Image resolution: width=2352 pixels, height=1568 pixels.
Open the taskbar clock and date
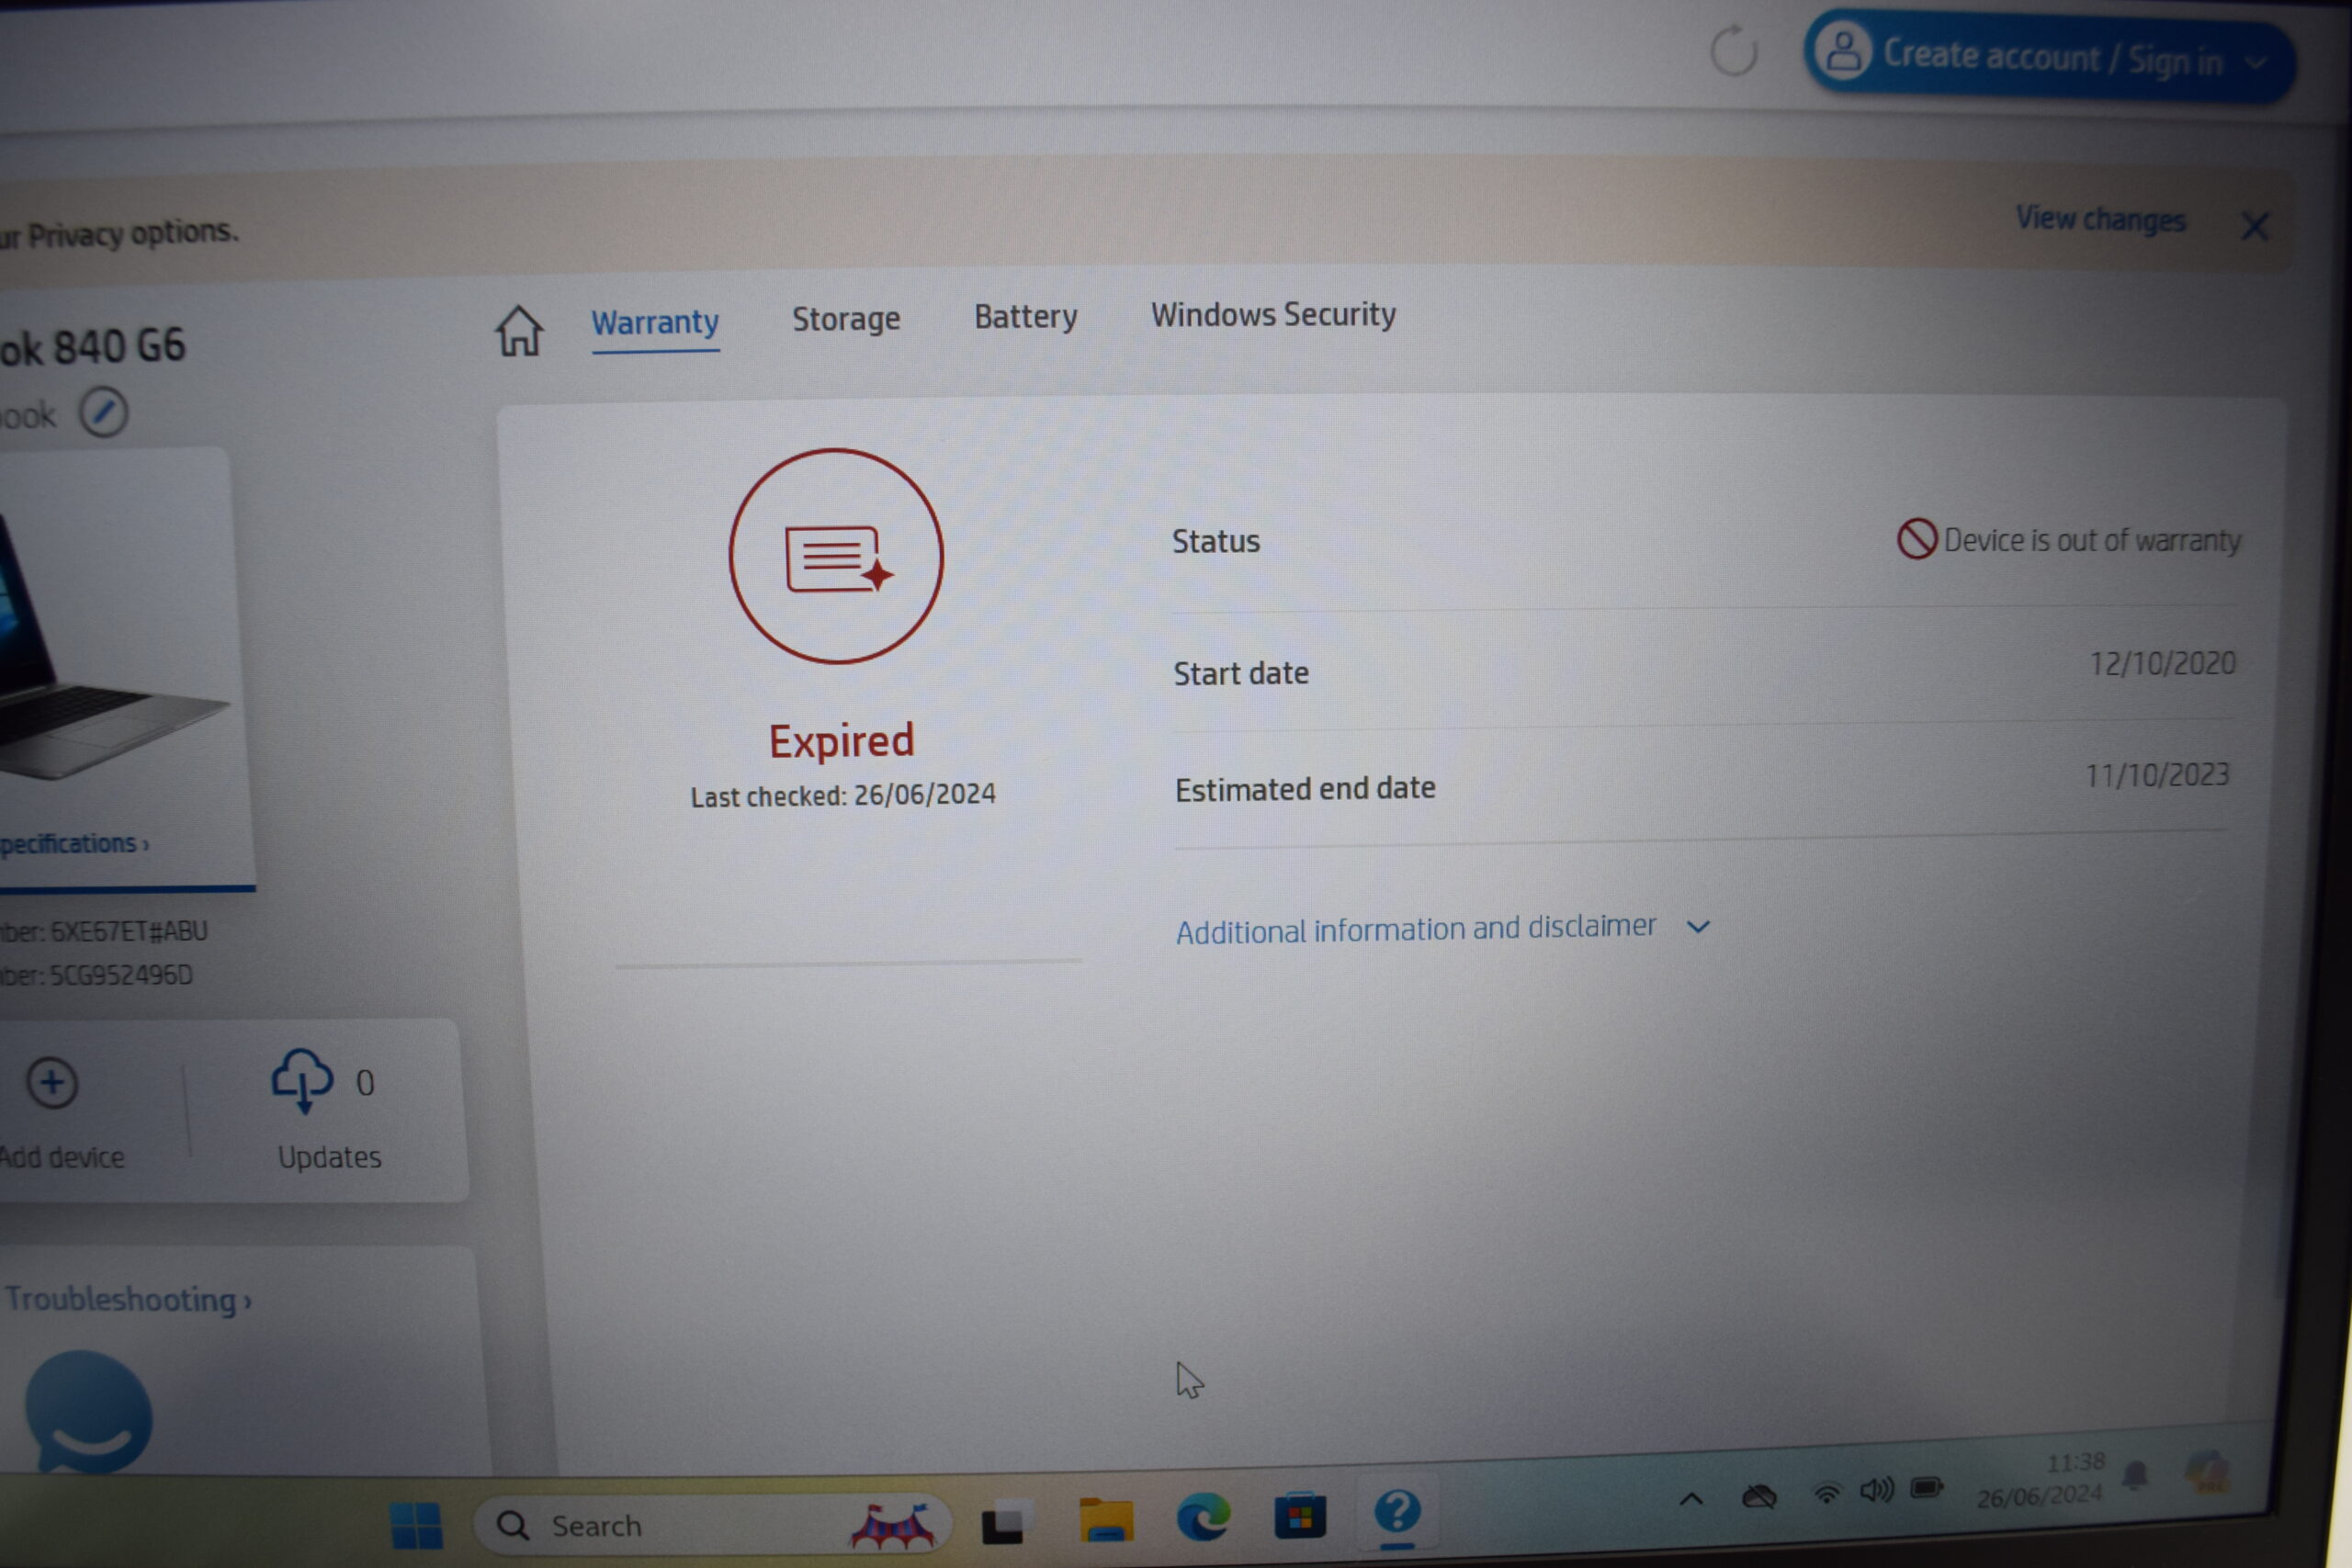[2041, 1479]
